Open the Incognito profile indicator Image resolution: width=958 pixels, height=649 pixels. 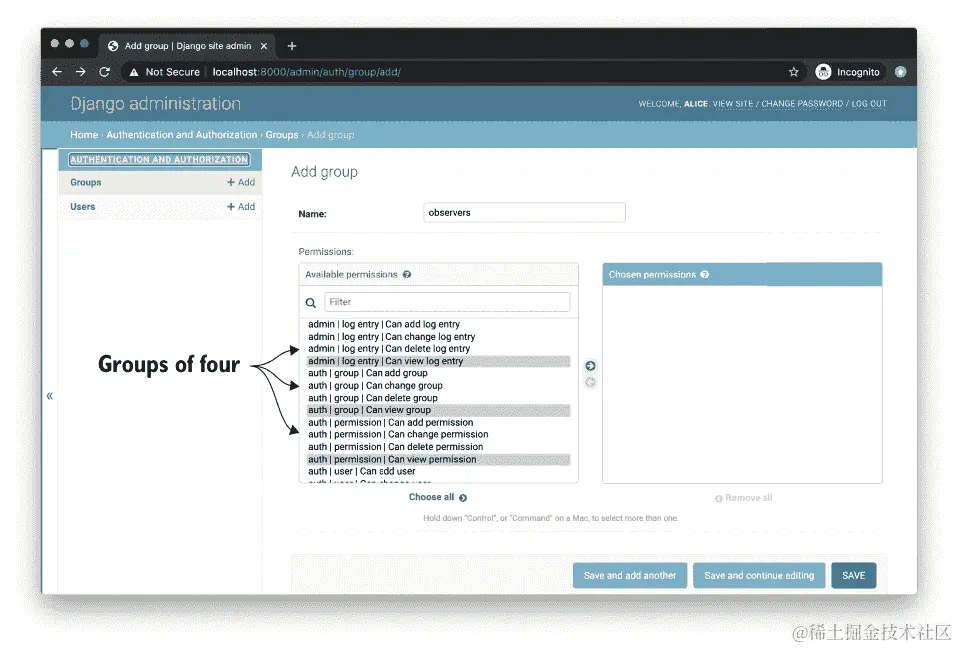pos(849,72)
